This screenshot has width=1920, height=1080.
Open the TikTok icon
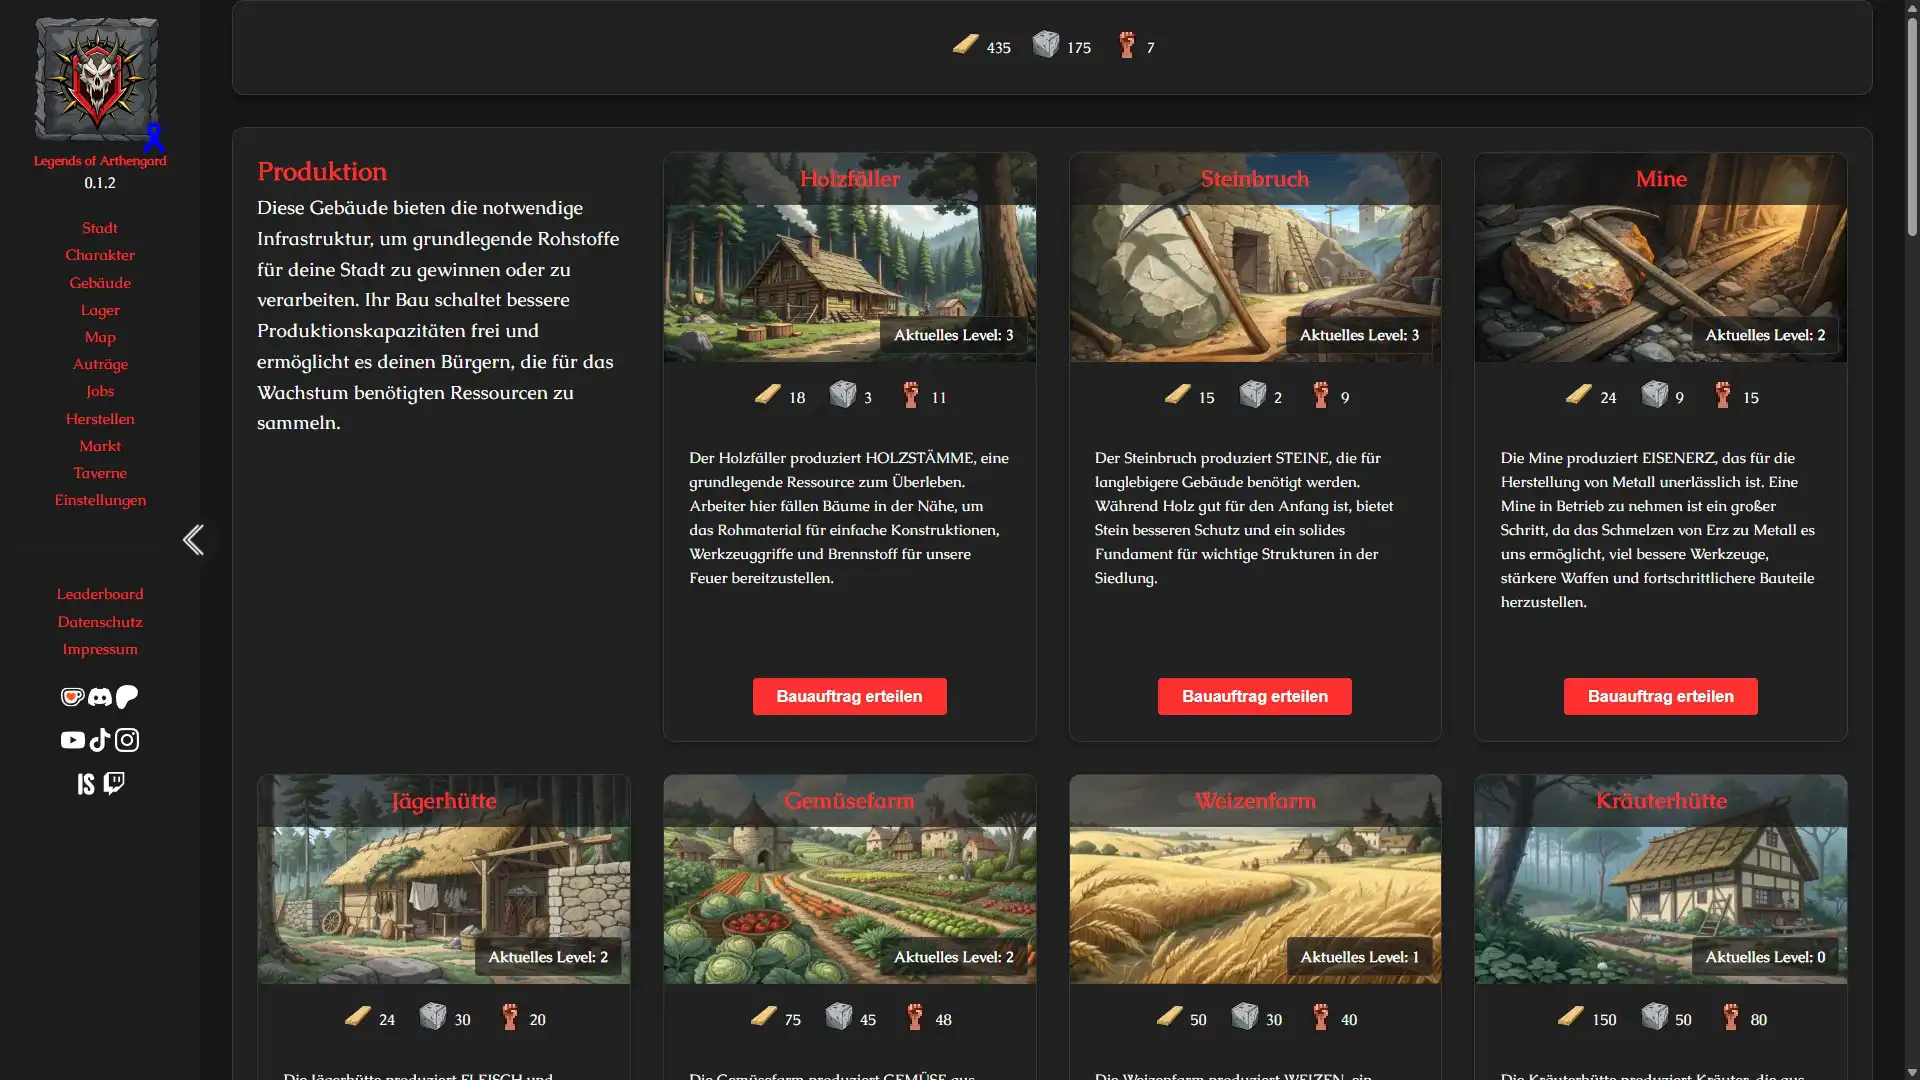99,740
